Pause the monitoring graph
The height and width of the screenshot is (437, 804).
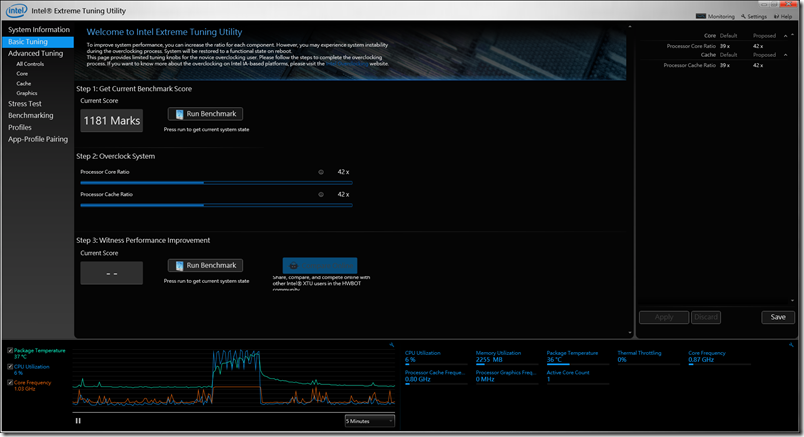[x=78, y=421]
